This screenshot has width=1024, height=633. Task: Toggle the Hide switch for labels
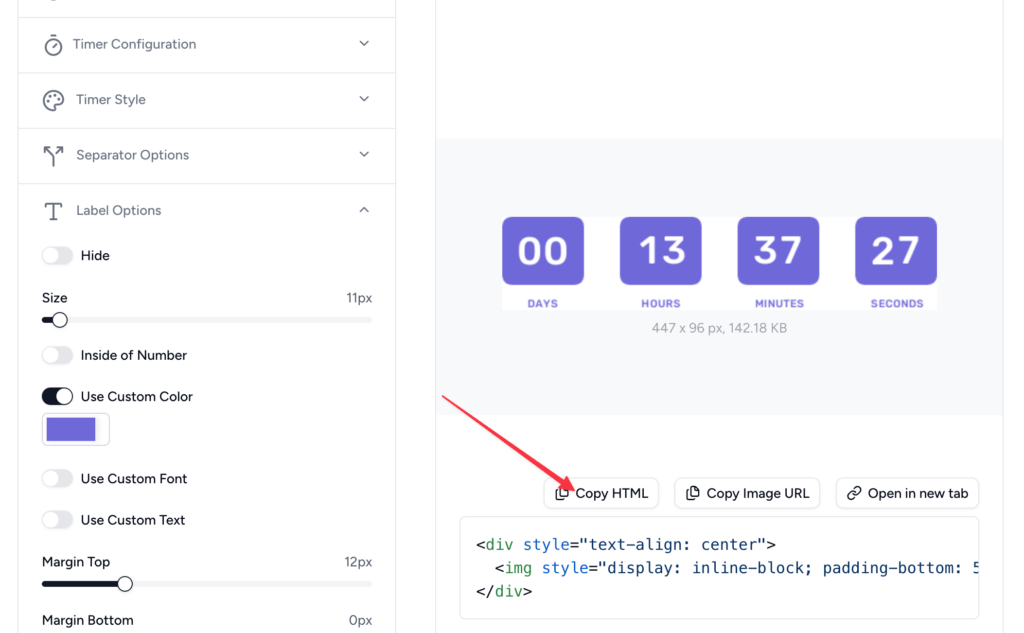[57, 255]
